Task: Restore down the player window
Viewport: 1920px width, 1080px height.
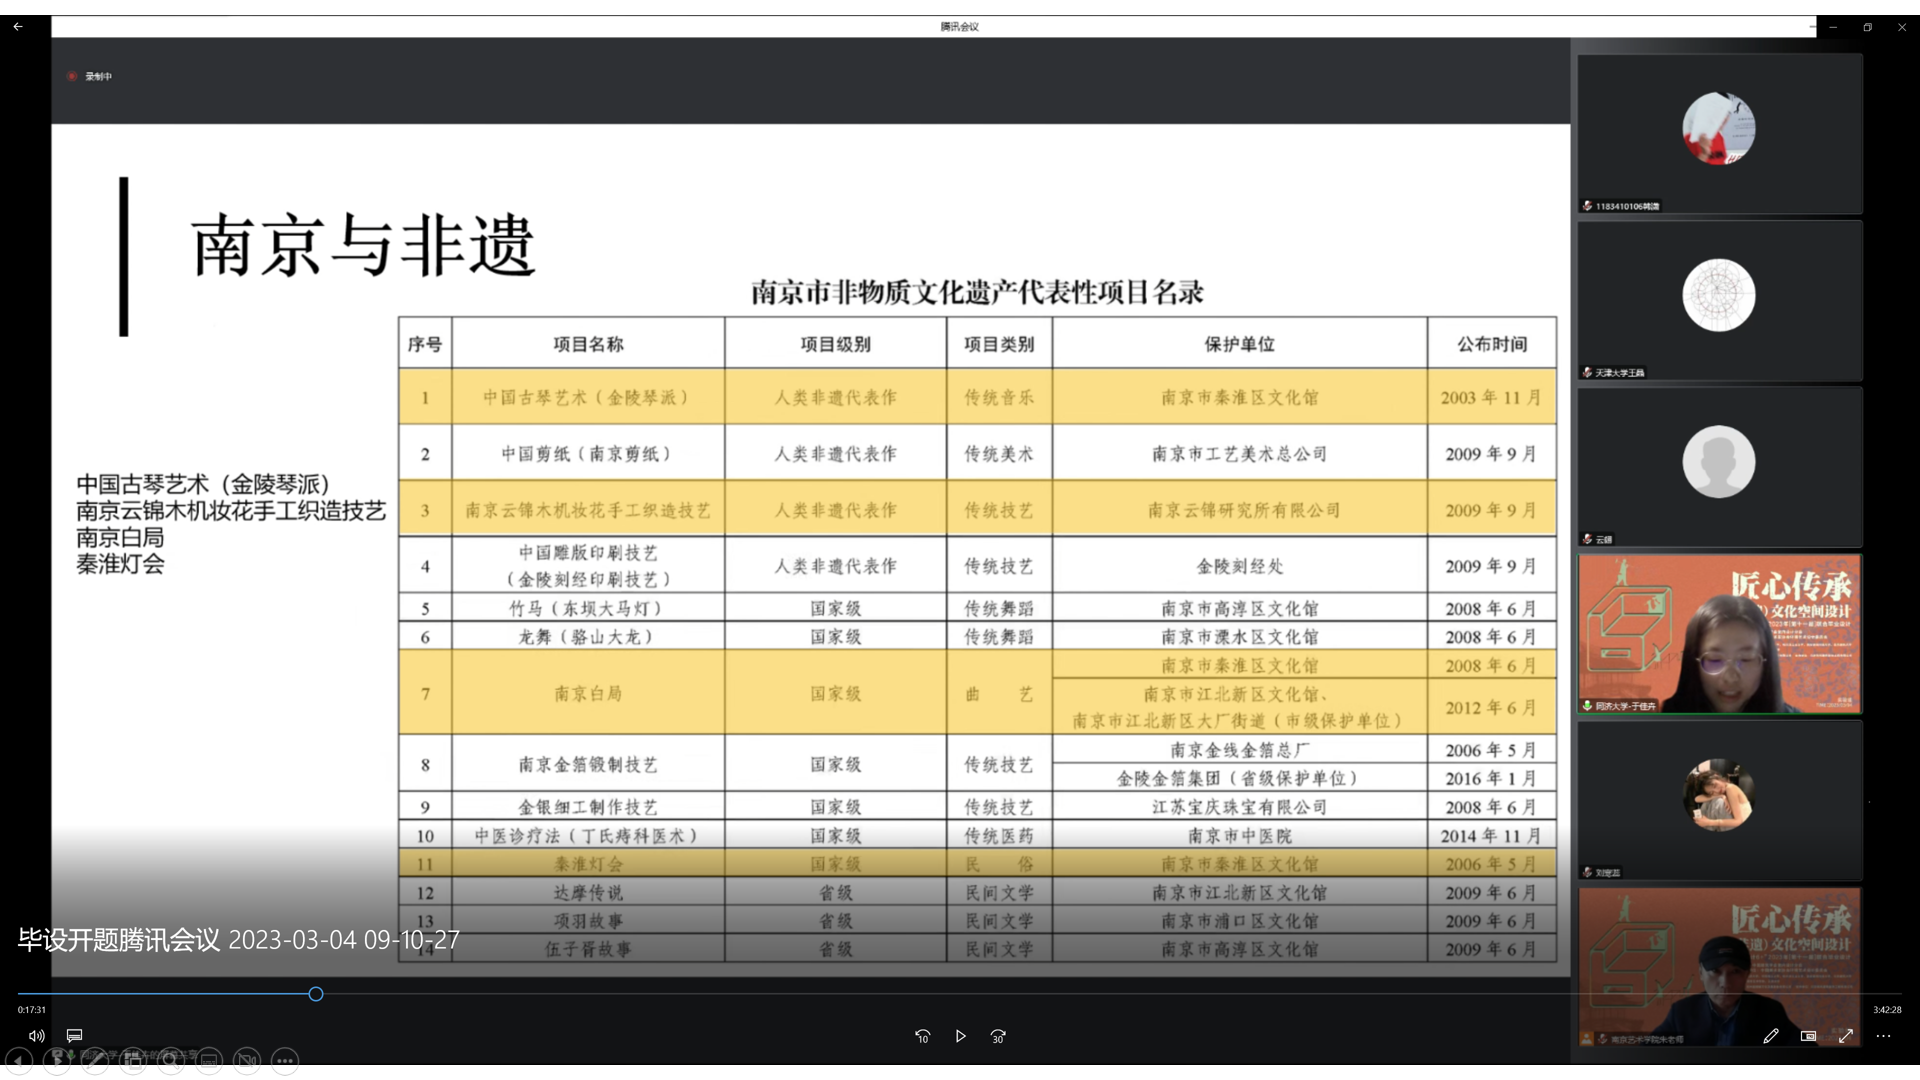Action: click(x=1867, y=27)
